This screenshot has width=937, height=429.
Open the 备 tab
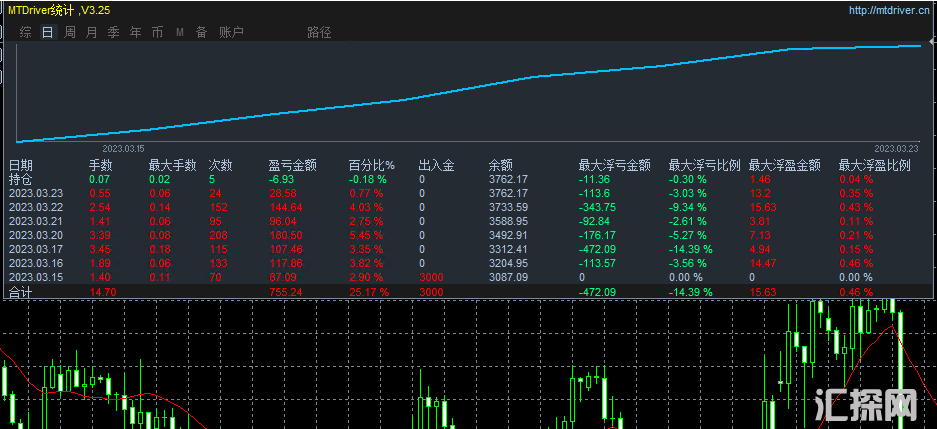201,32
